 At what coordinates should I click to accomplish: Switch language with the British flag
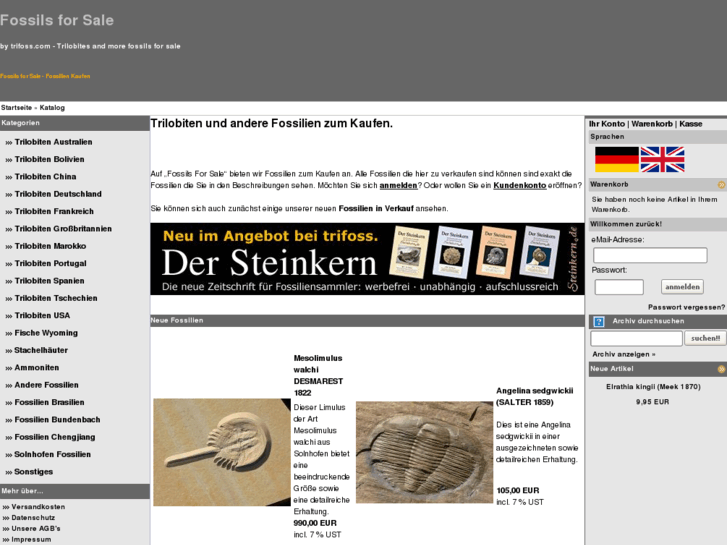tap(662, 159)
